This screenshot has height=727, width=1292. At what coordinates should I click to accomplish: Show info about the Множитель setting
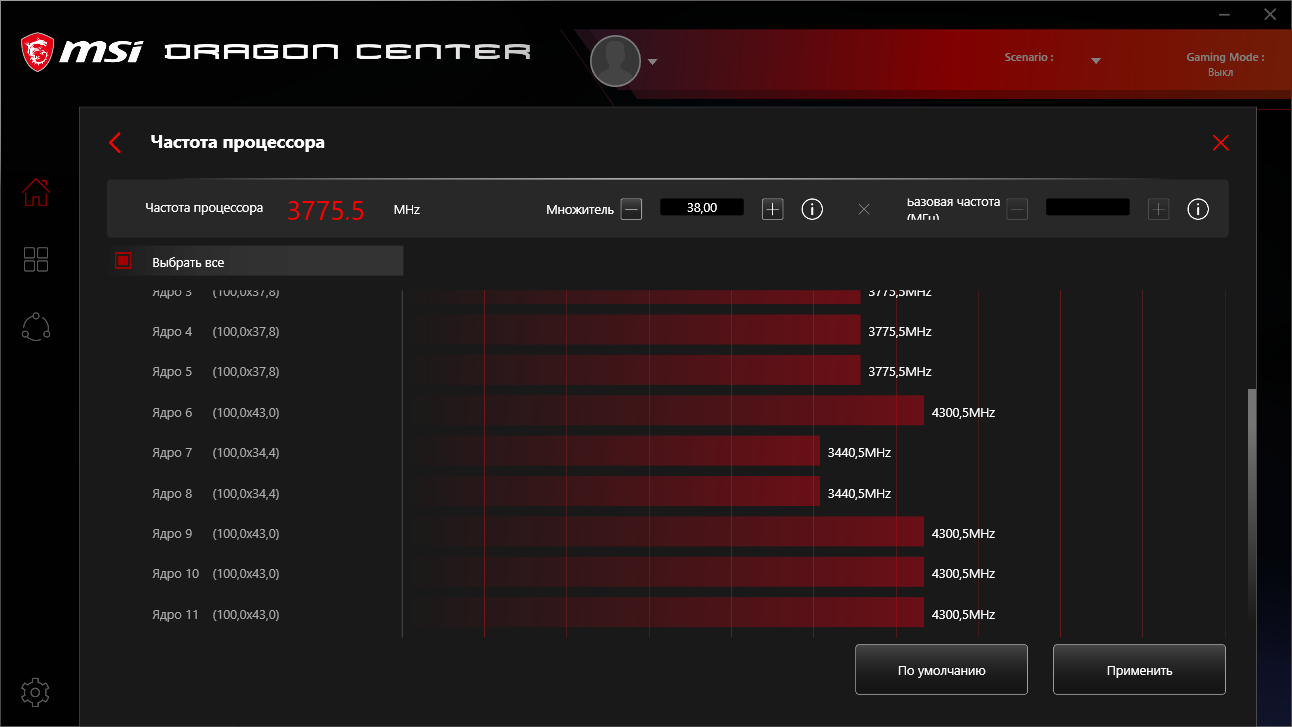[812, 209]
